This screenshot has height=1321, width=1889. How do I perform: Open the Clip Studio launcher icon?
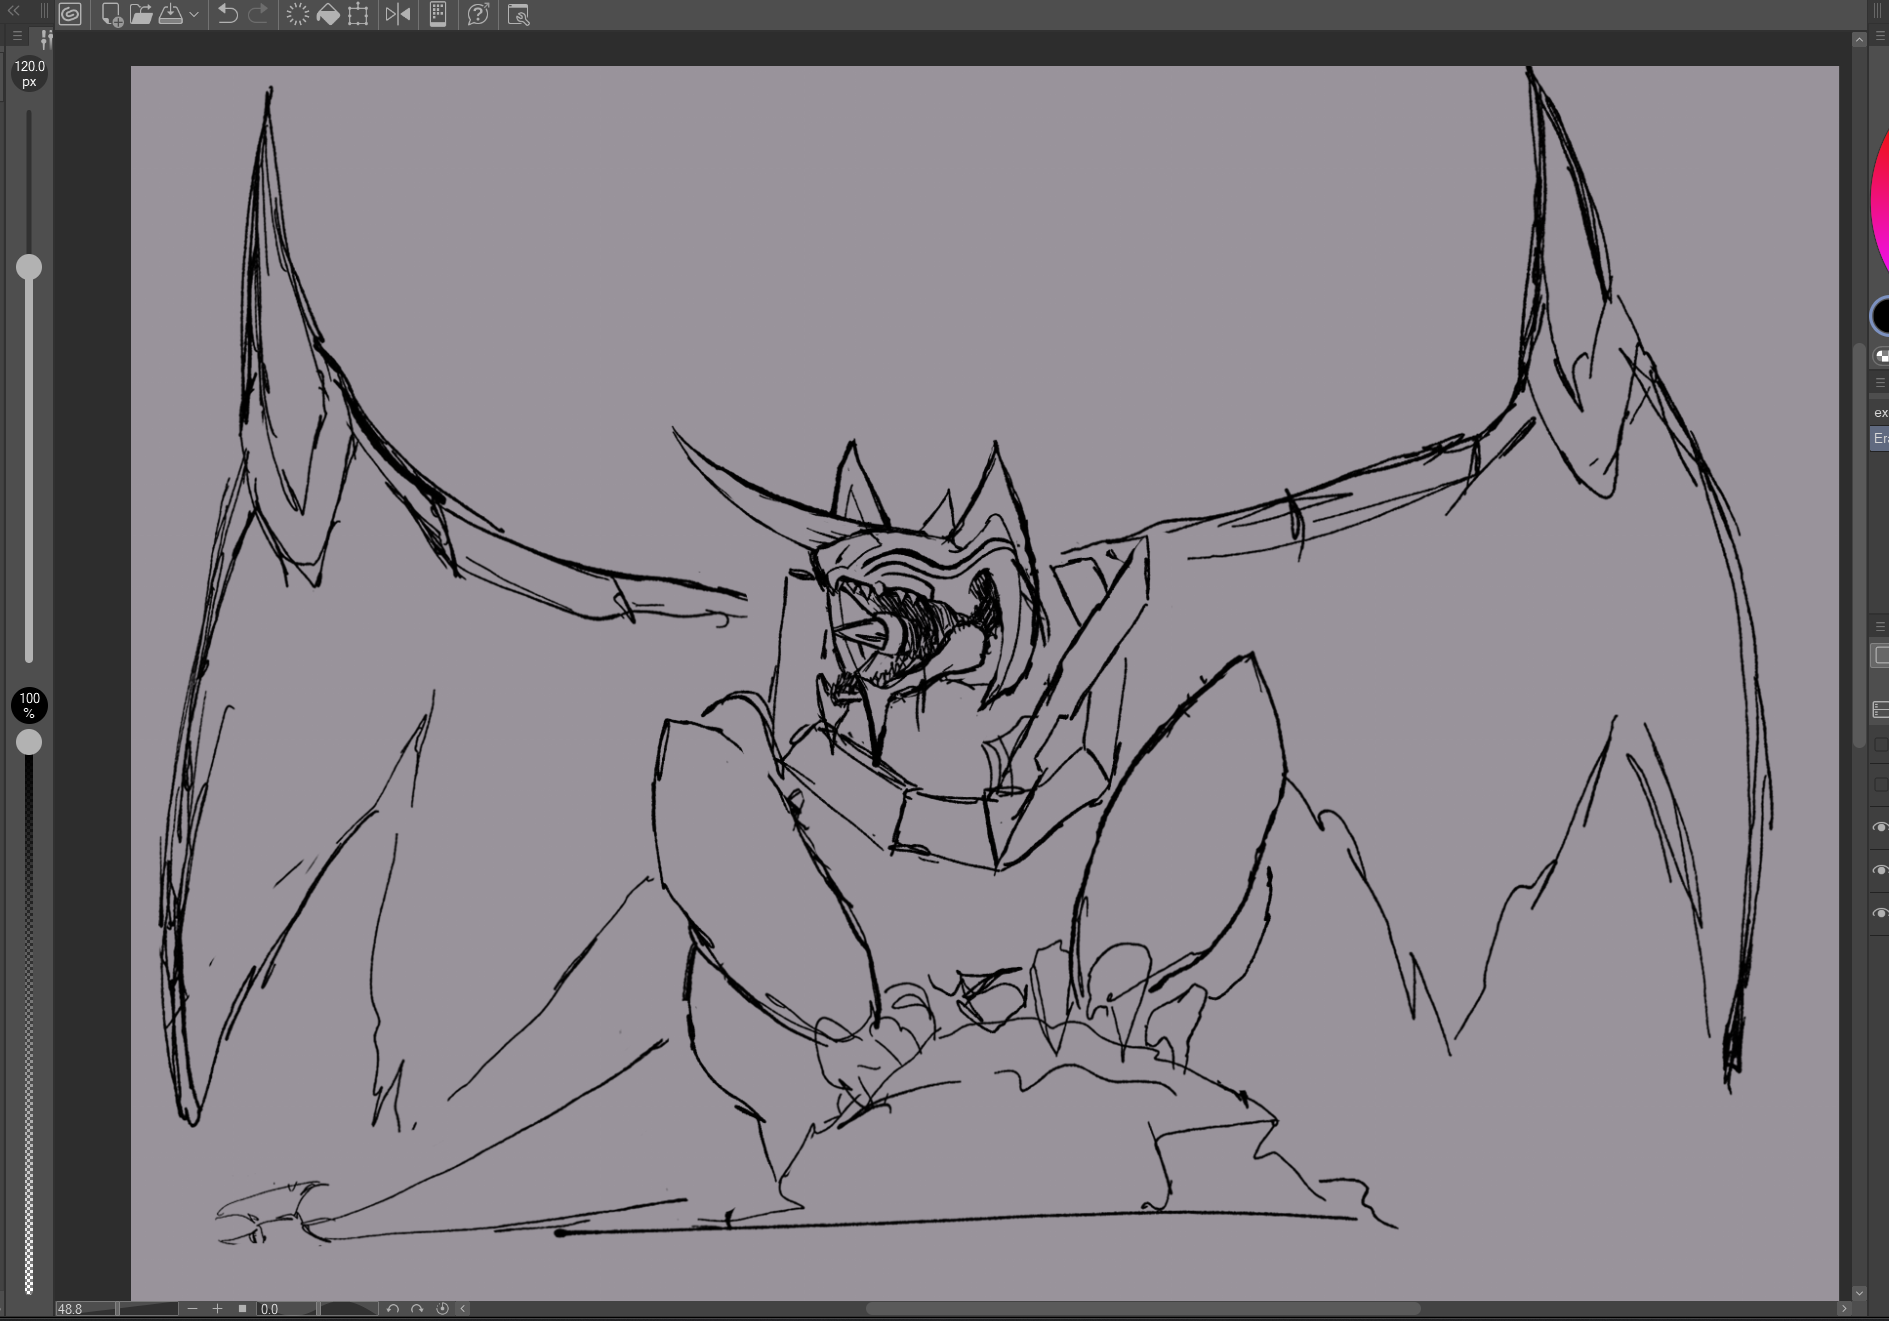tap(70, 14)
